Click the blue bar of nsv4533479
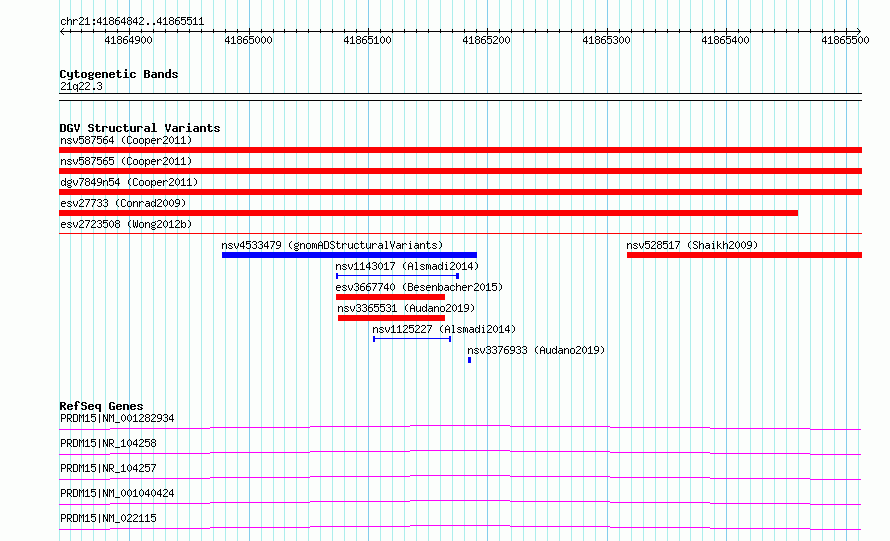890x541 pixels. tap(349, 255)
